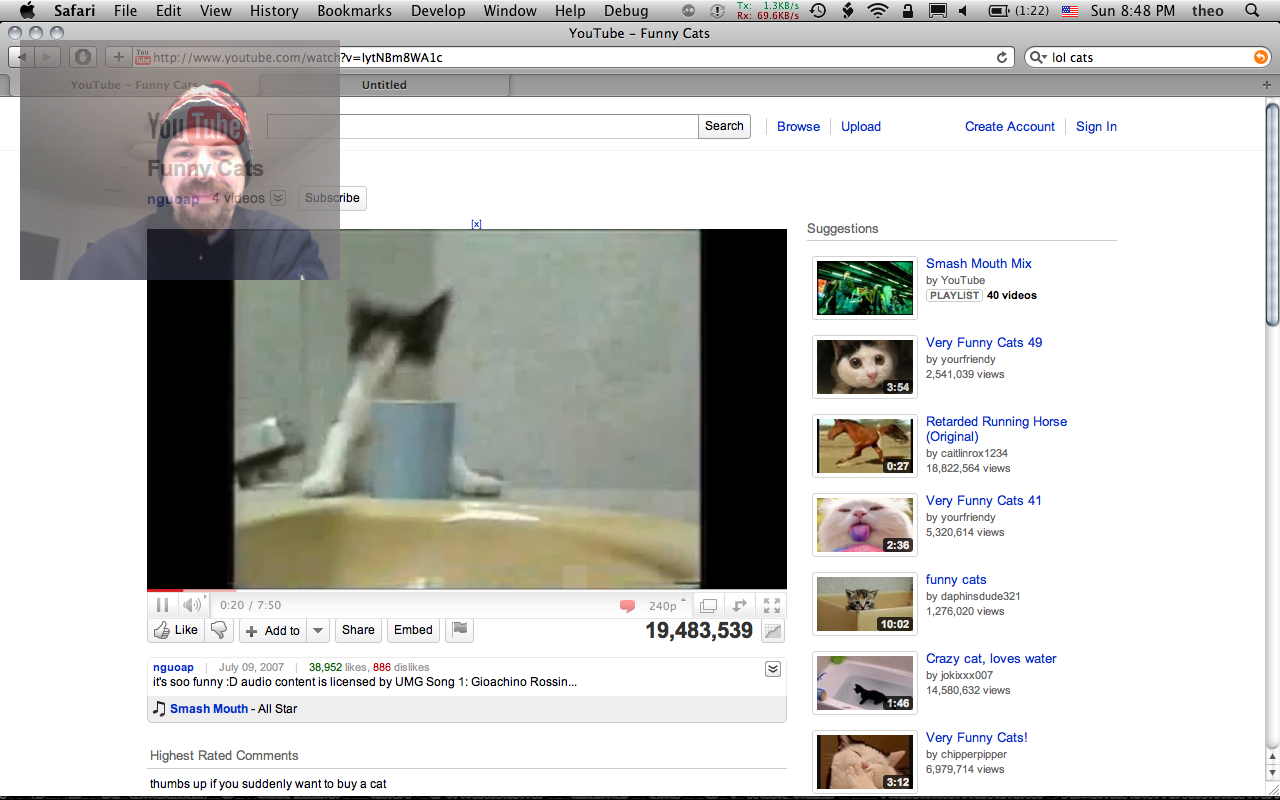
Task: Open the Add to dropdown arrow
Action: tap(318, 631)
